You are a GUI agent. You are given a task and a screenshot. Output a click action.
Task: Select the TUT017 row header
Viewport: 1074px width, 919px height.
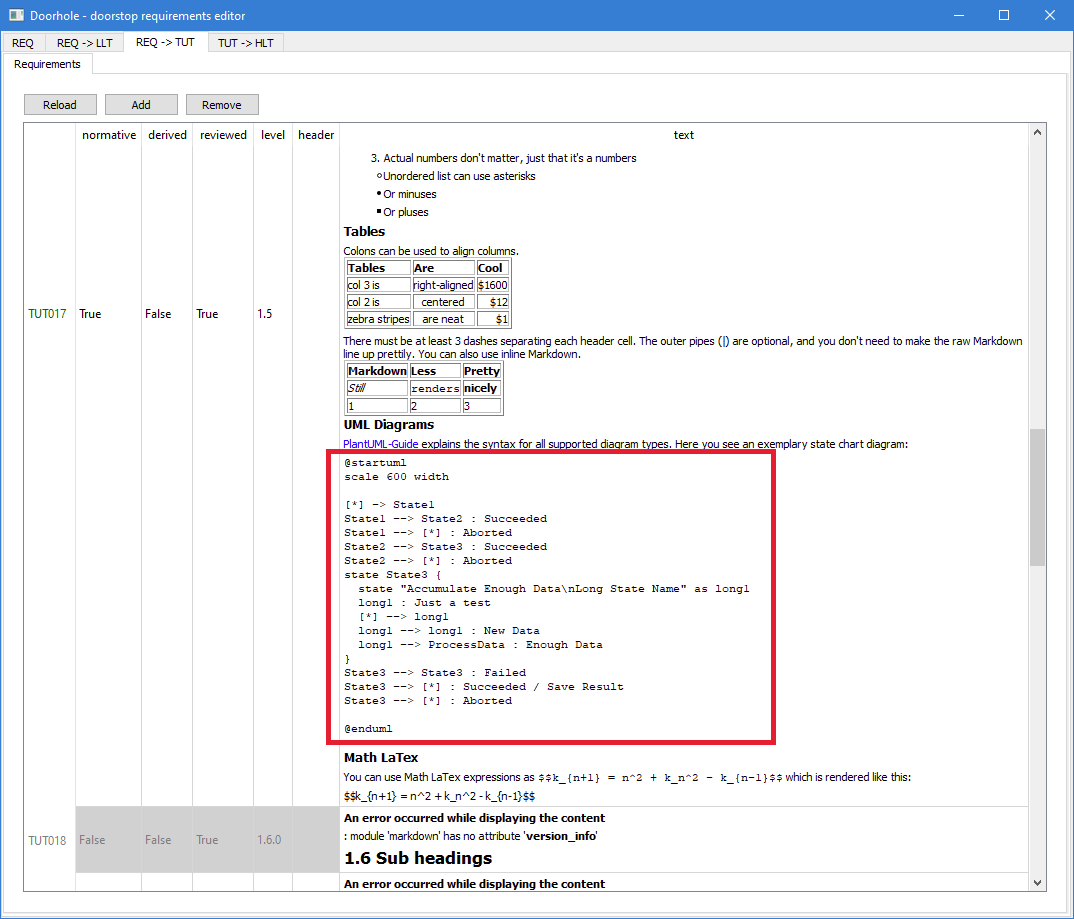click(47, 313)
